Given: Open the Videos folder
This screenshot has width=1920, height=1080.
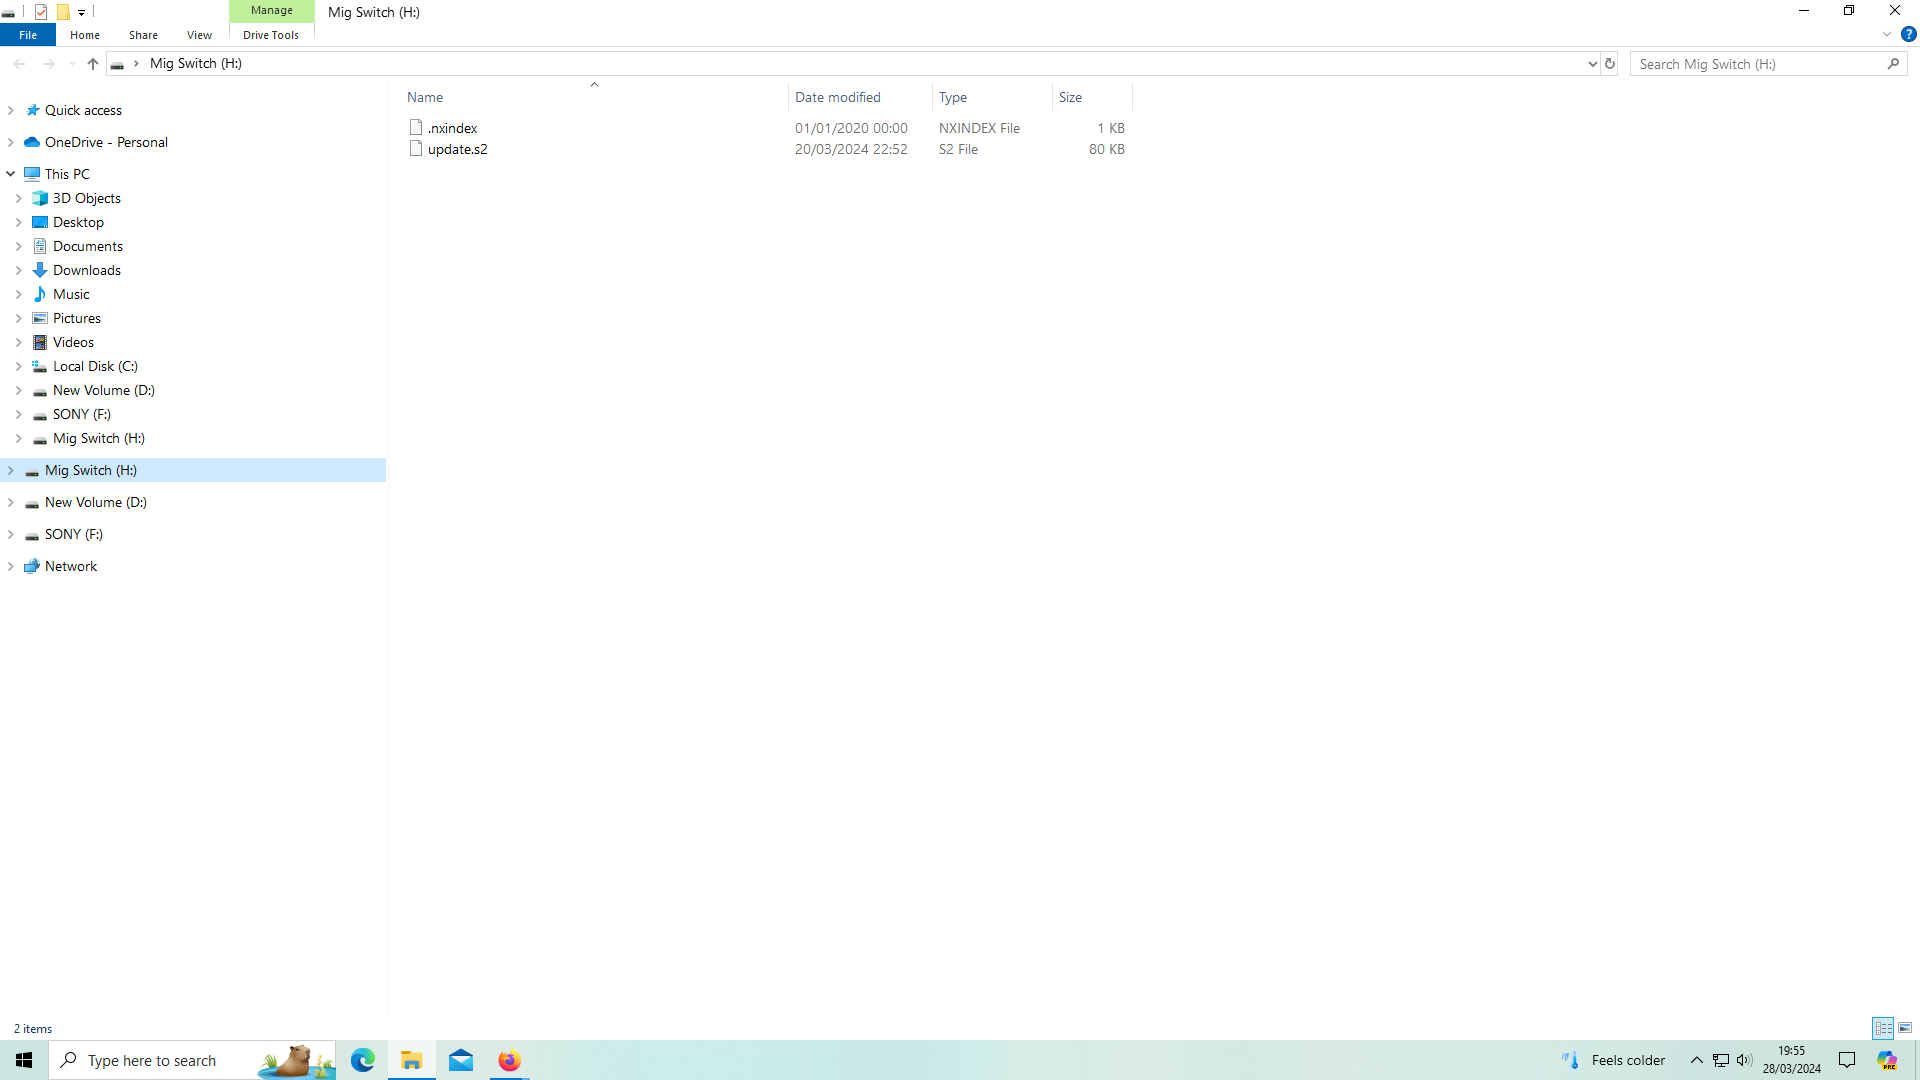Looking at the screenshot, I should click(73, 342).
